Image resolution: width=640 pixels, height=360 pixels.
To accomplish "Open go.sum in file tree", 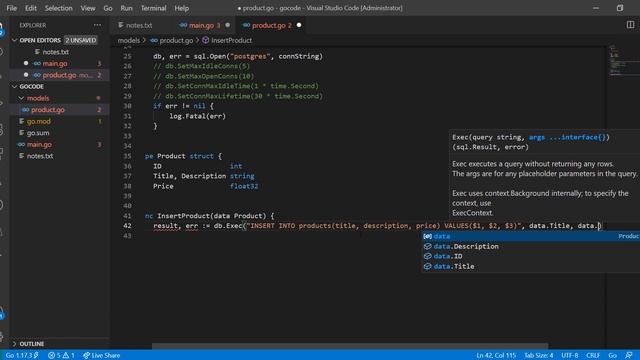I will tap(38, 133).
